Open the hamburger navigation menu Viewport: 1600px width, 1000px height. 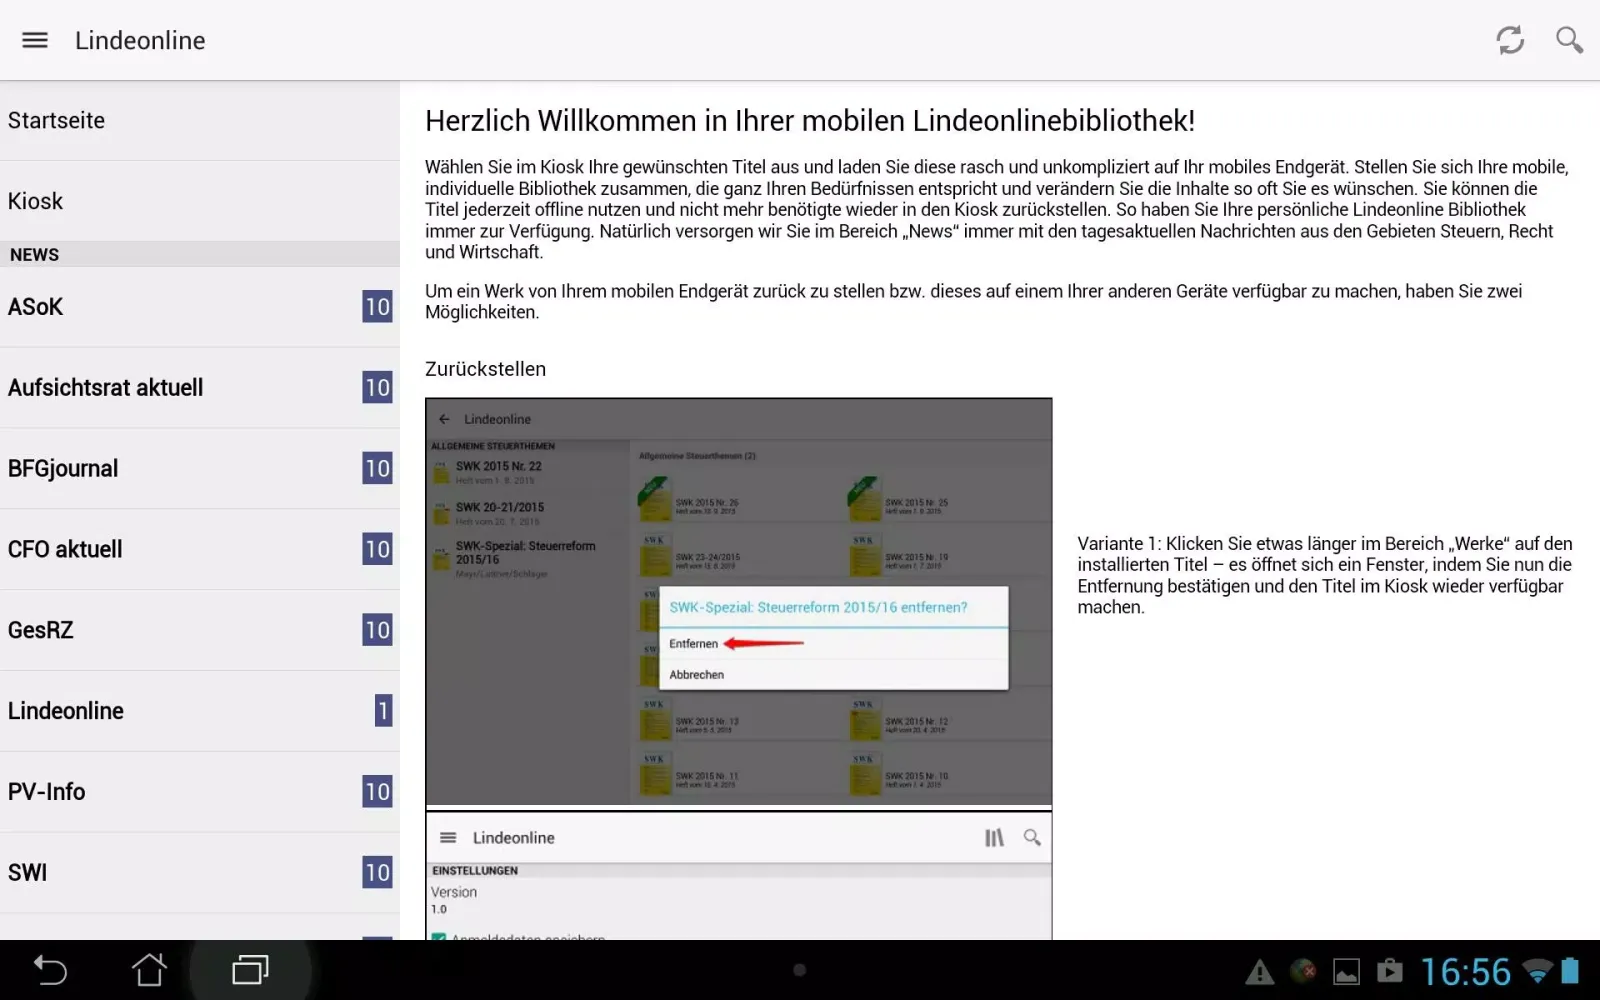[35, 40]
